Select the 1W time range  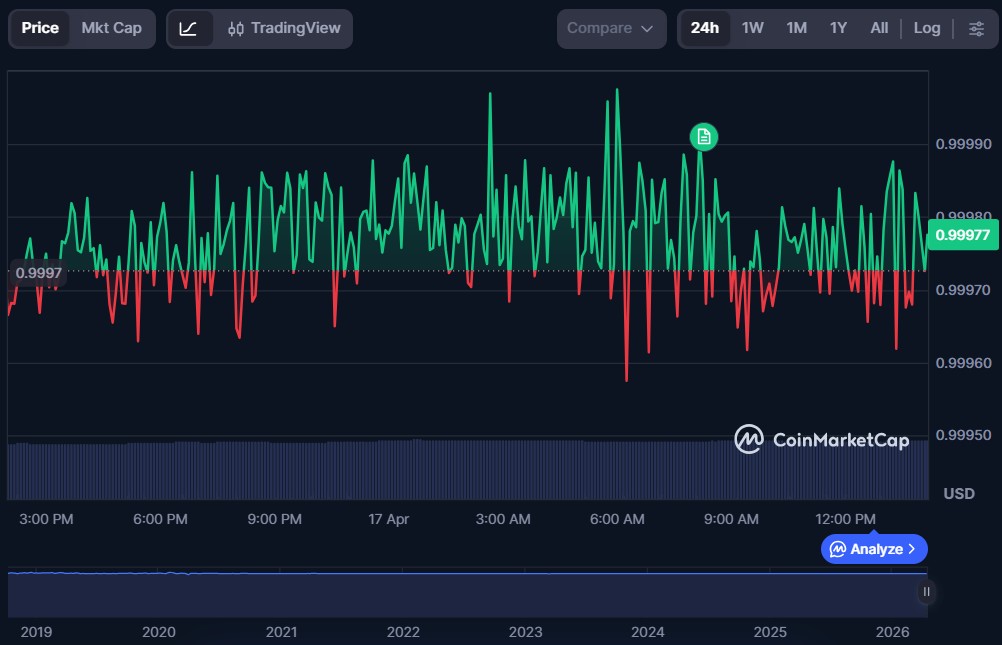click(753, 28)
